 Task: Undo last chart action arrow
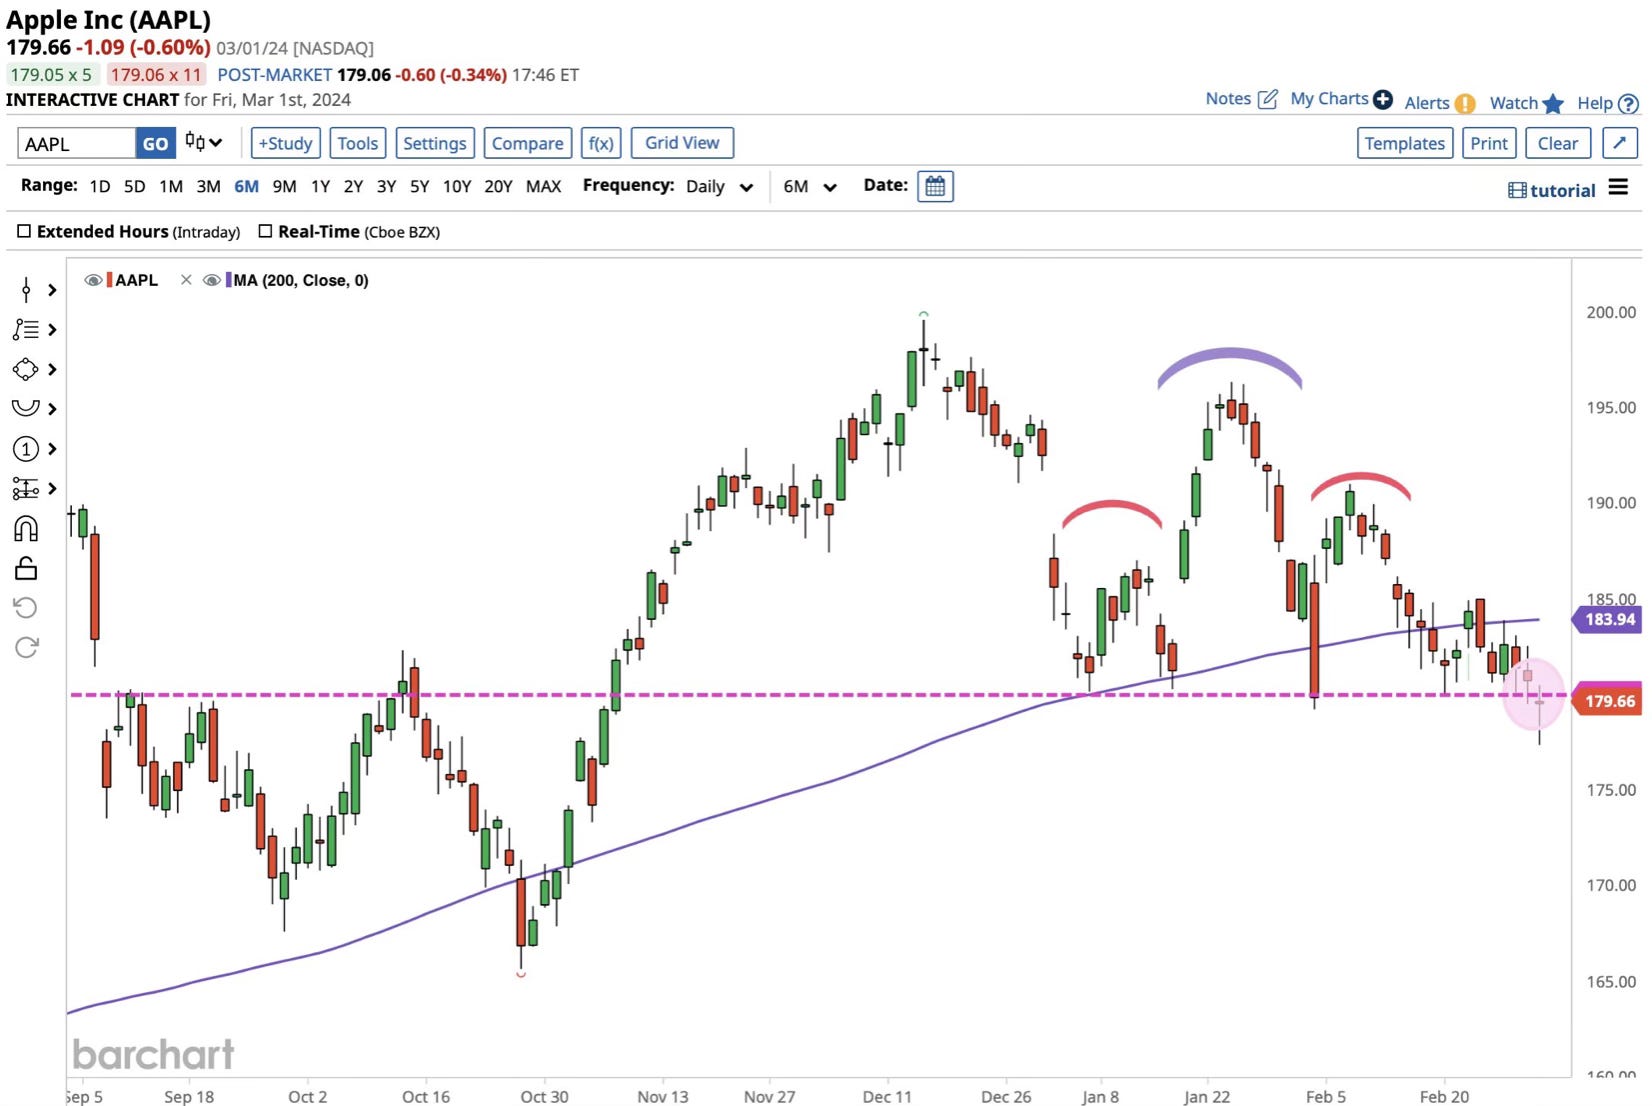pos(26,608)
